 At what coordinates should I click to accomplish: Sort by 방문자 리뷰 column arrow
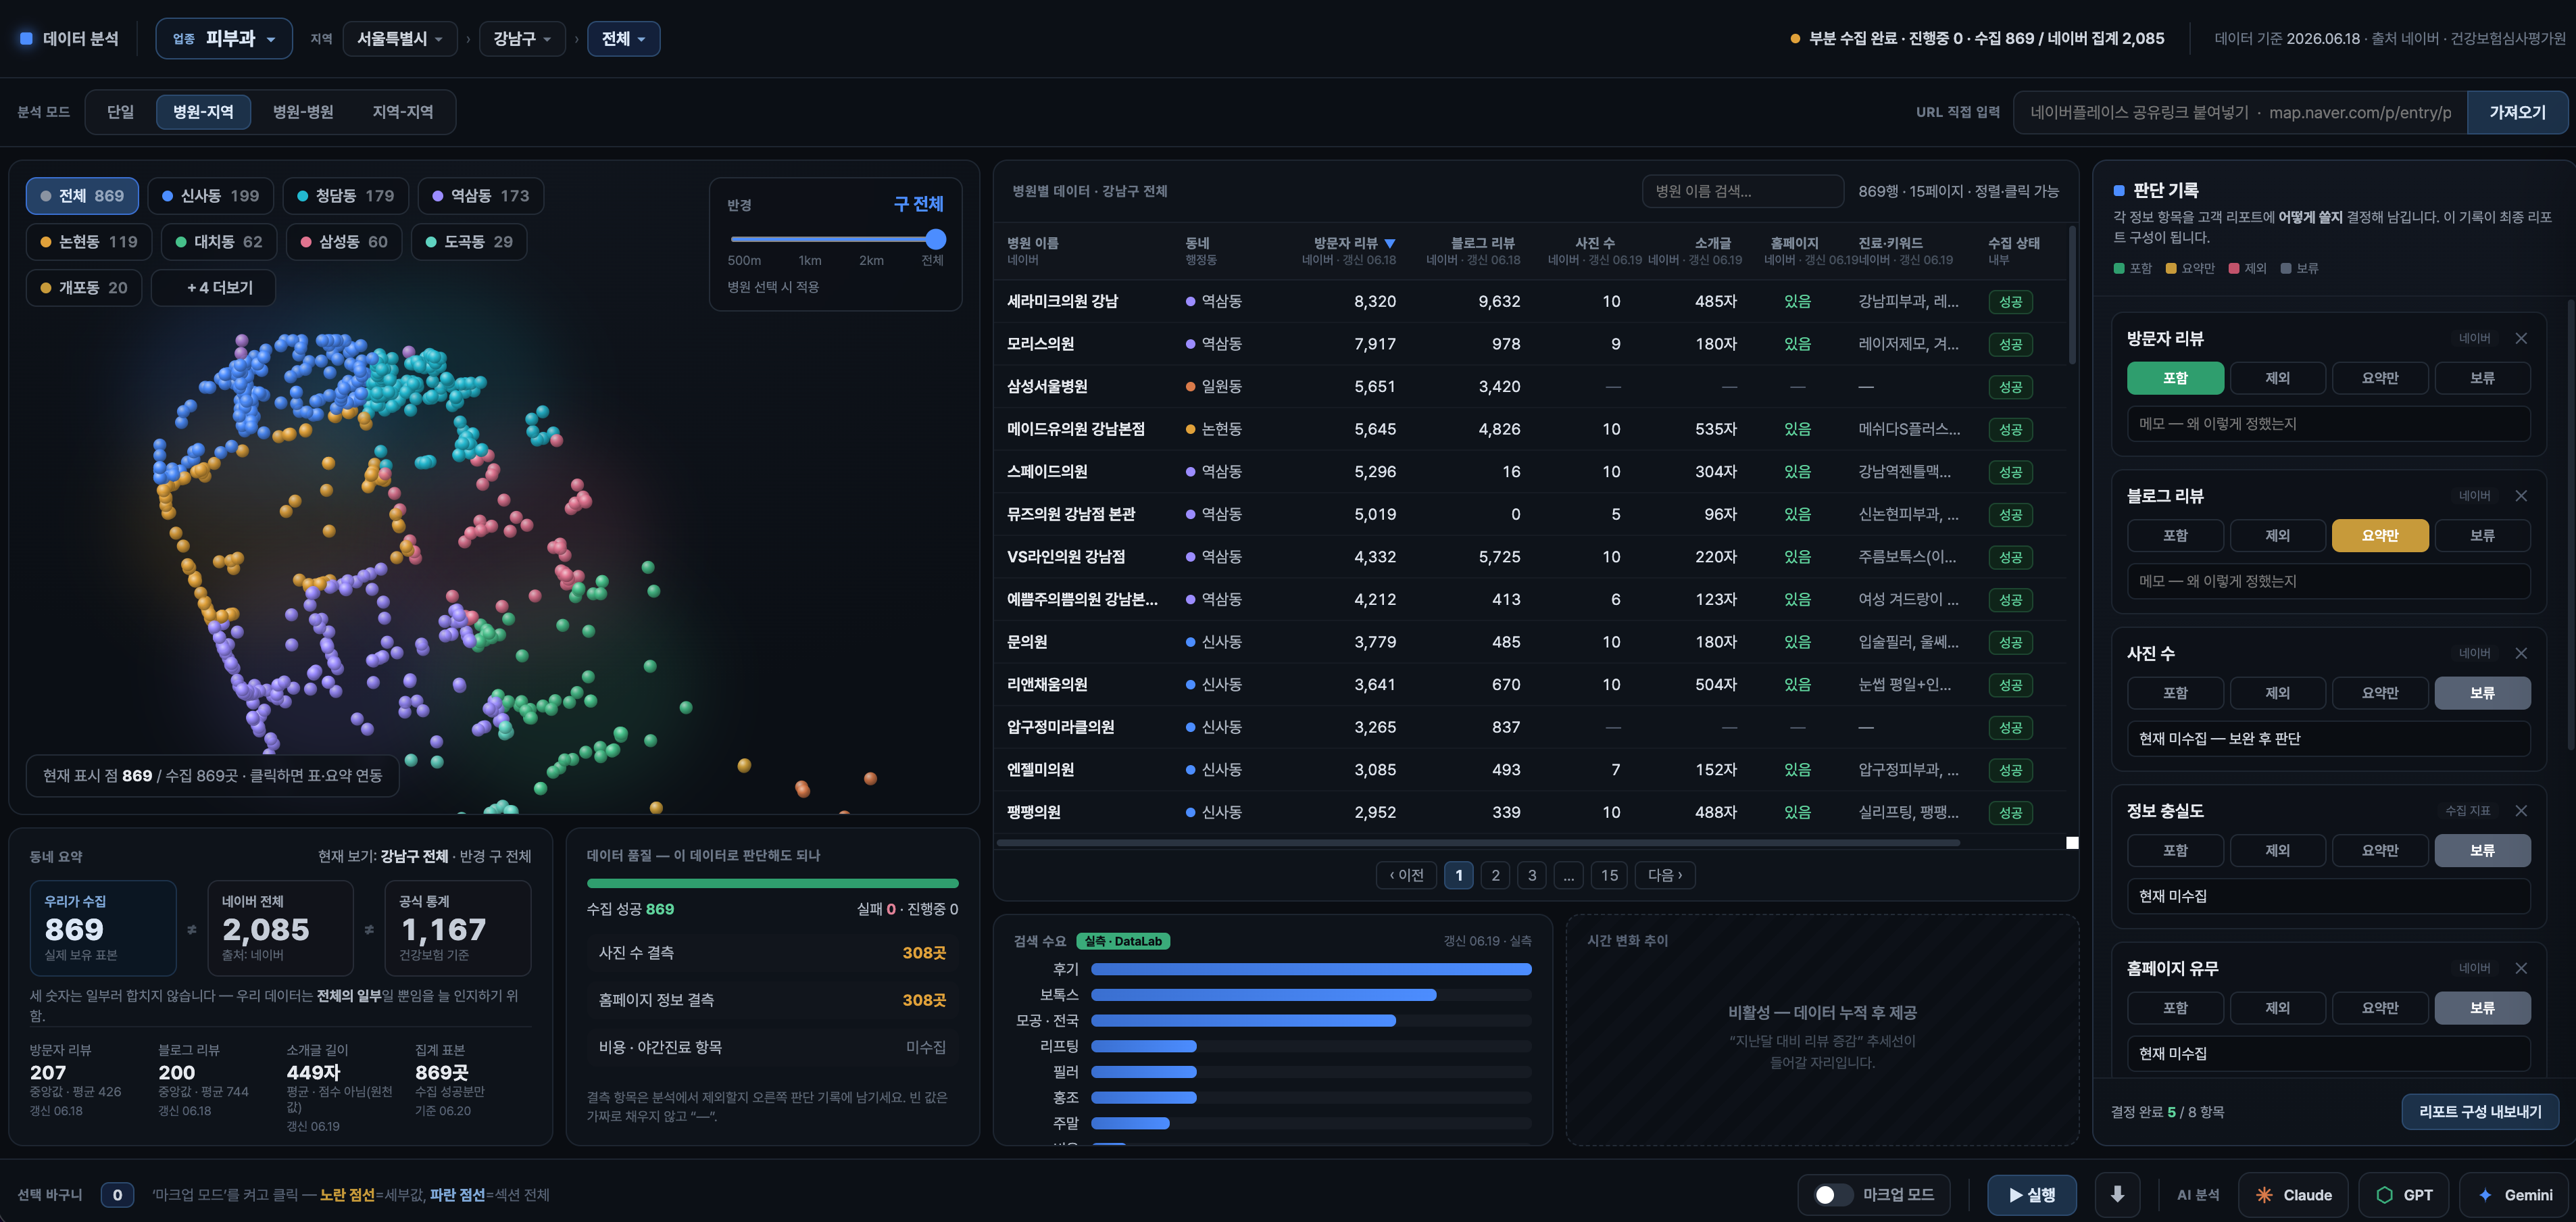(x=1390, y=243)
